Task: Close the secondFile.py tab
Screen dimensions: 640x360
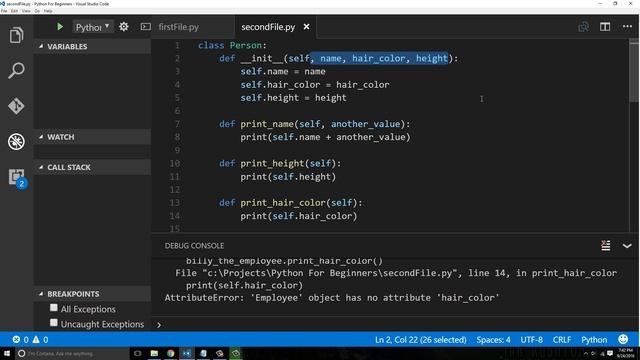Action: (x=307, y=27)
